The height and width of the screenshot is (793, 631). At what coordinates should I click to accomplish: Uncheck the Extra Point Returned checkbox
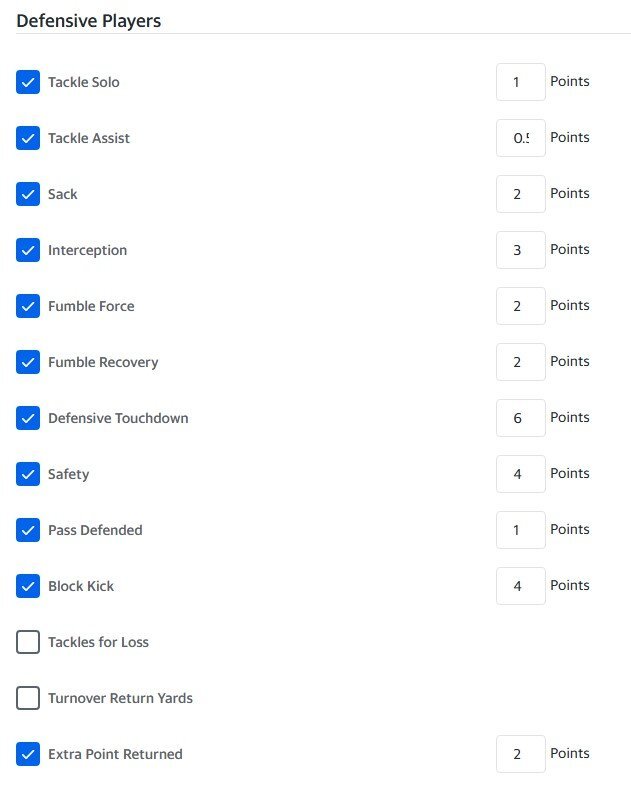tap(28, 754)
